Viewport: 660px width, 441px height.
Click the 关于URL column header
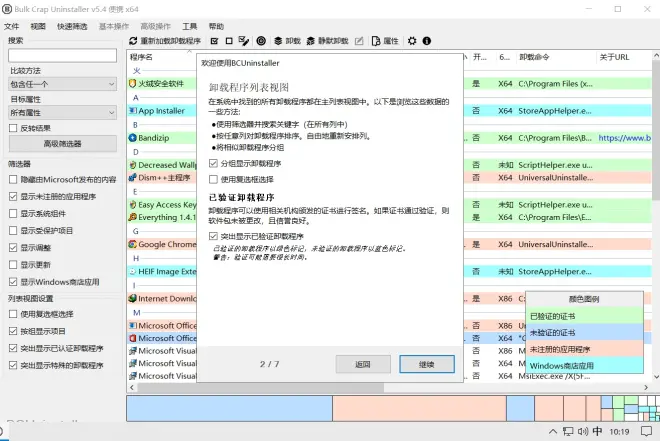tap(614, 57)
